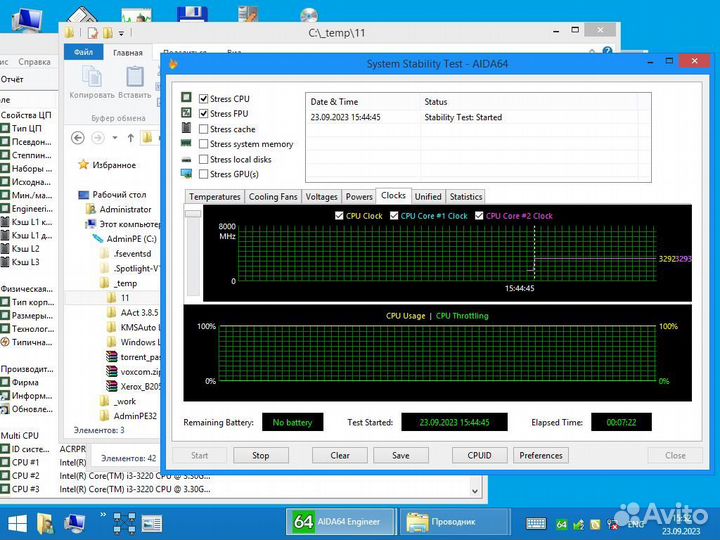This screenshot has width=720, height=540.
Task: Select Кэш L2 item in AIDA64 list
Action: coord(25,249)
